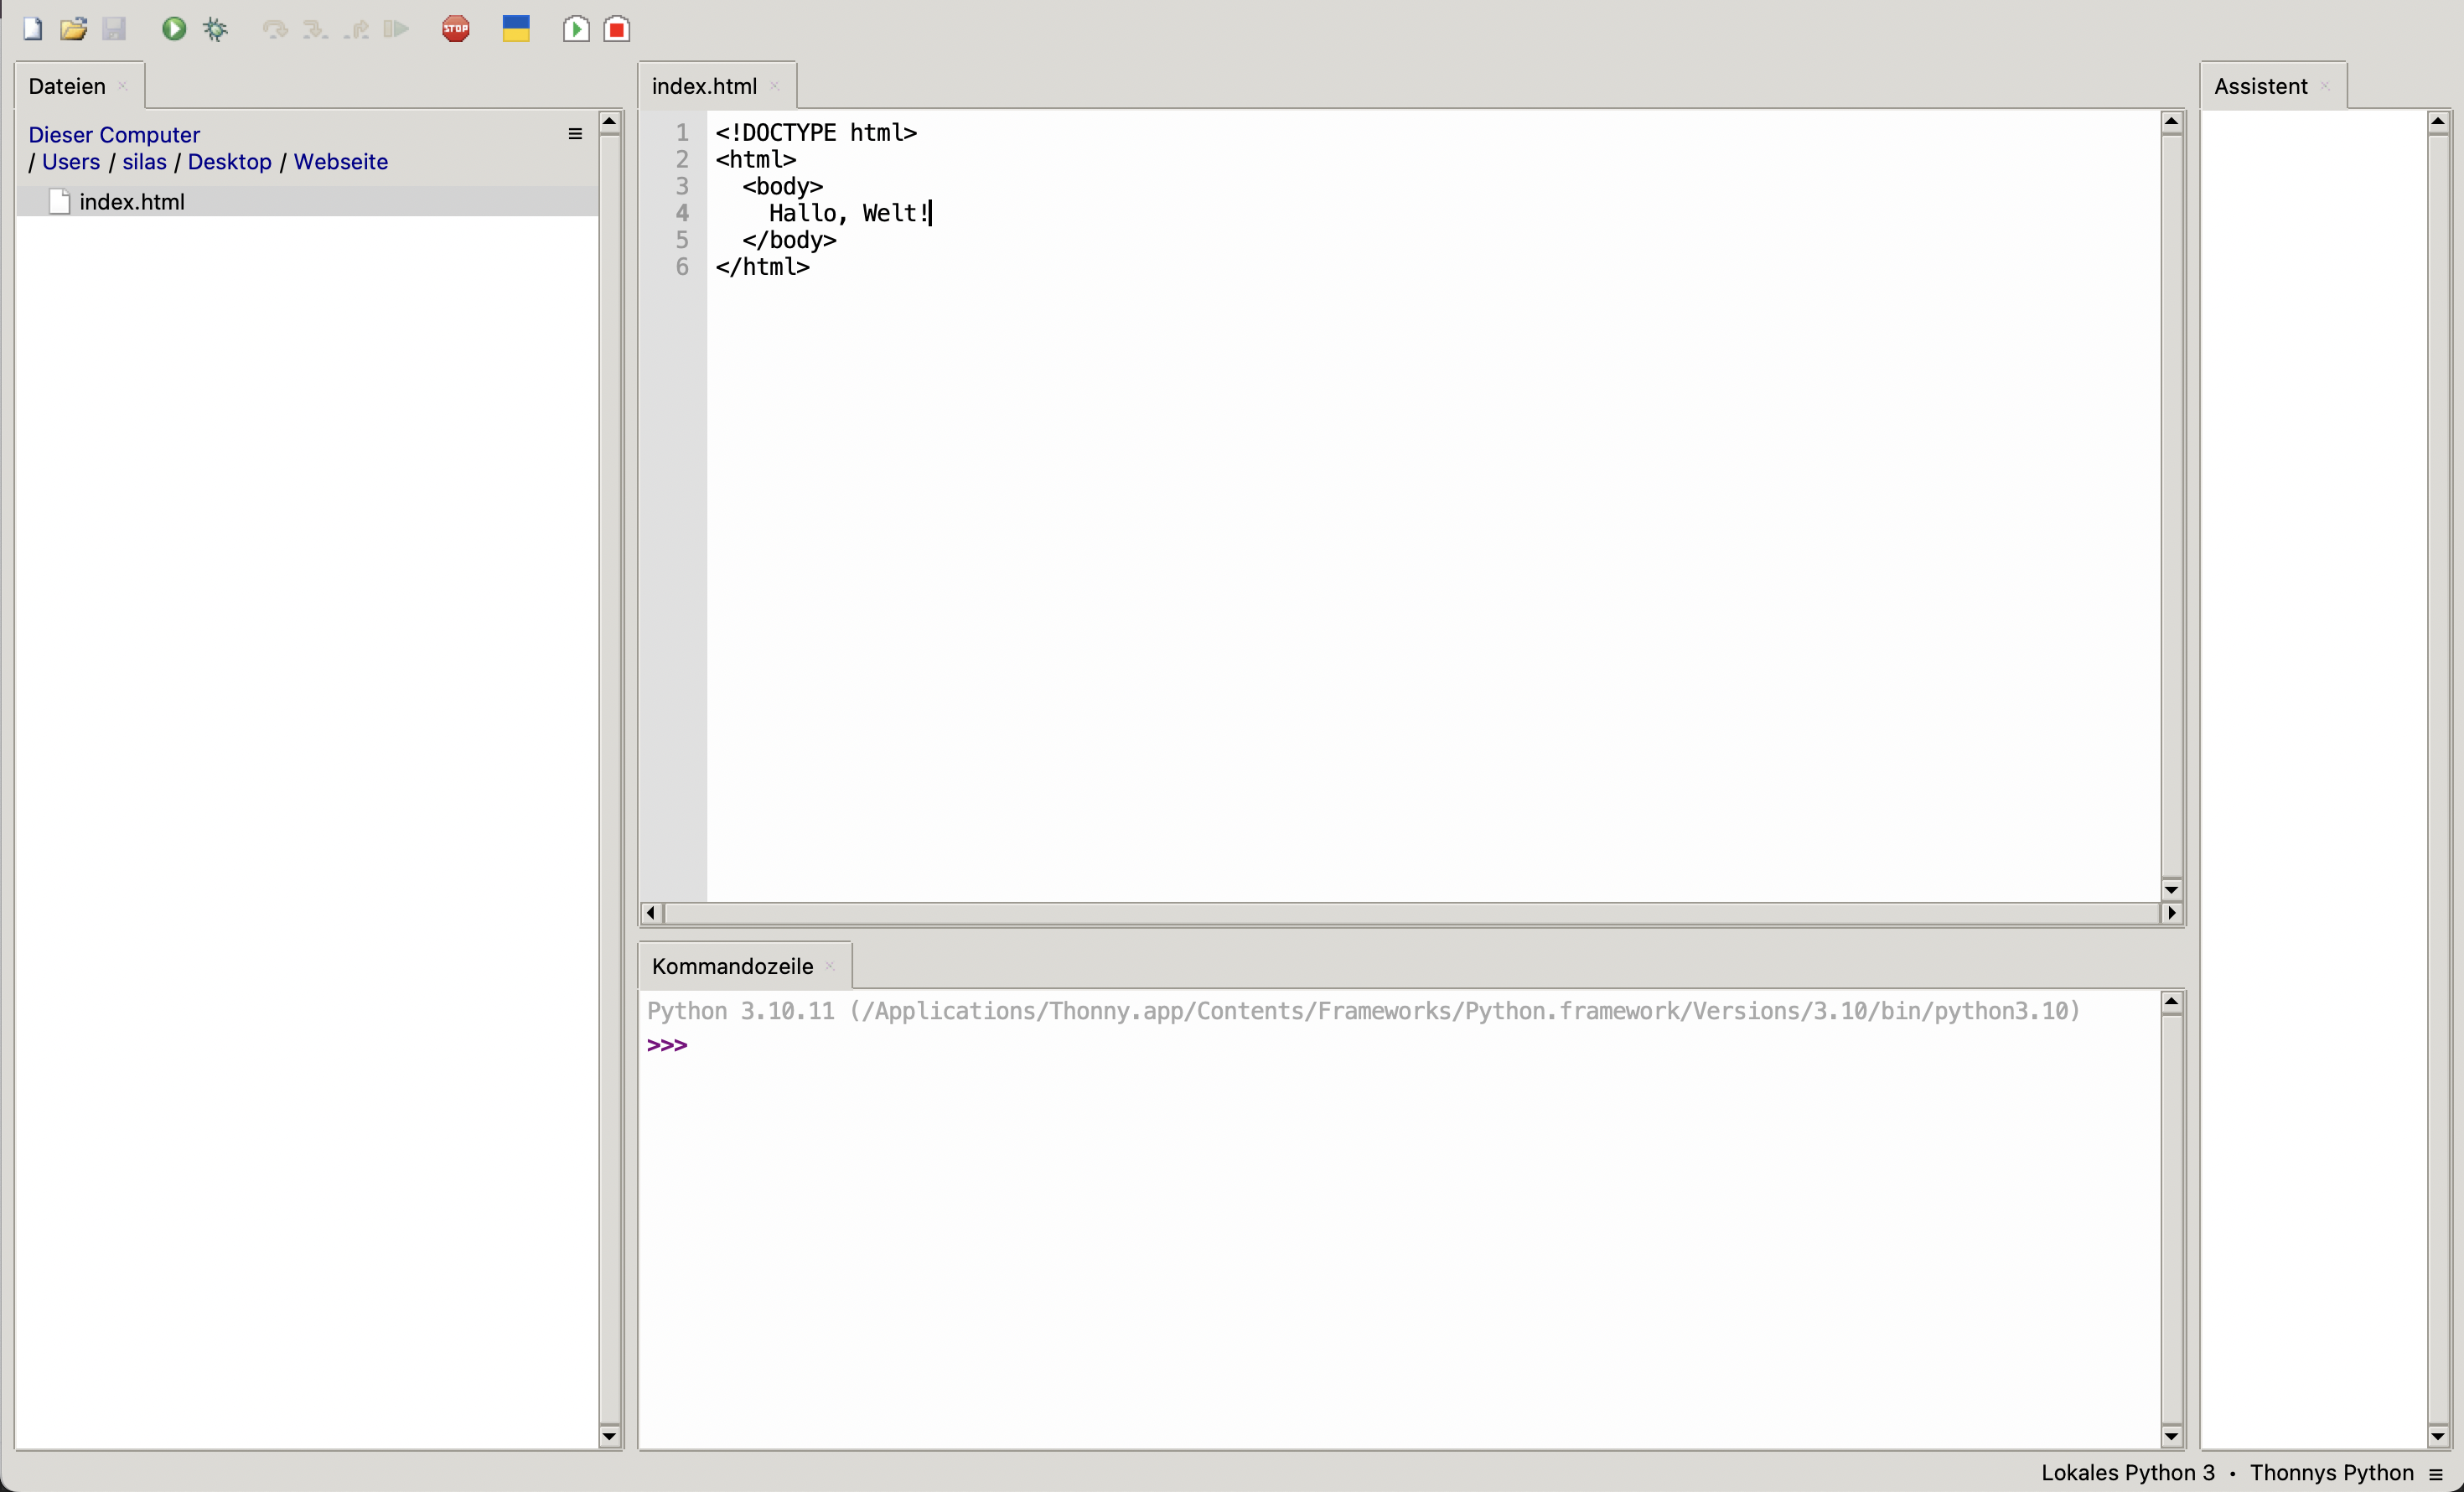
Task: Start debugging with the bug icon
Action: (x=215, y=29)
